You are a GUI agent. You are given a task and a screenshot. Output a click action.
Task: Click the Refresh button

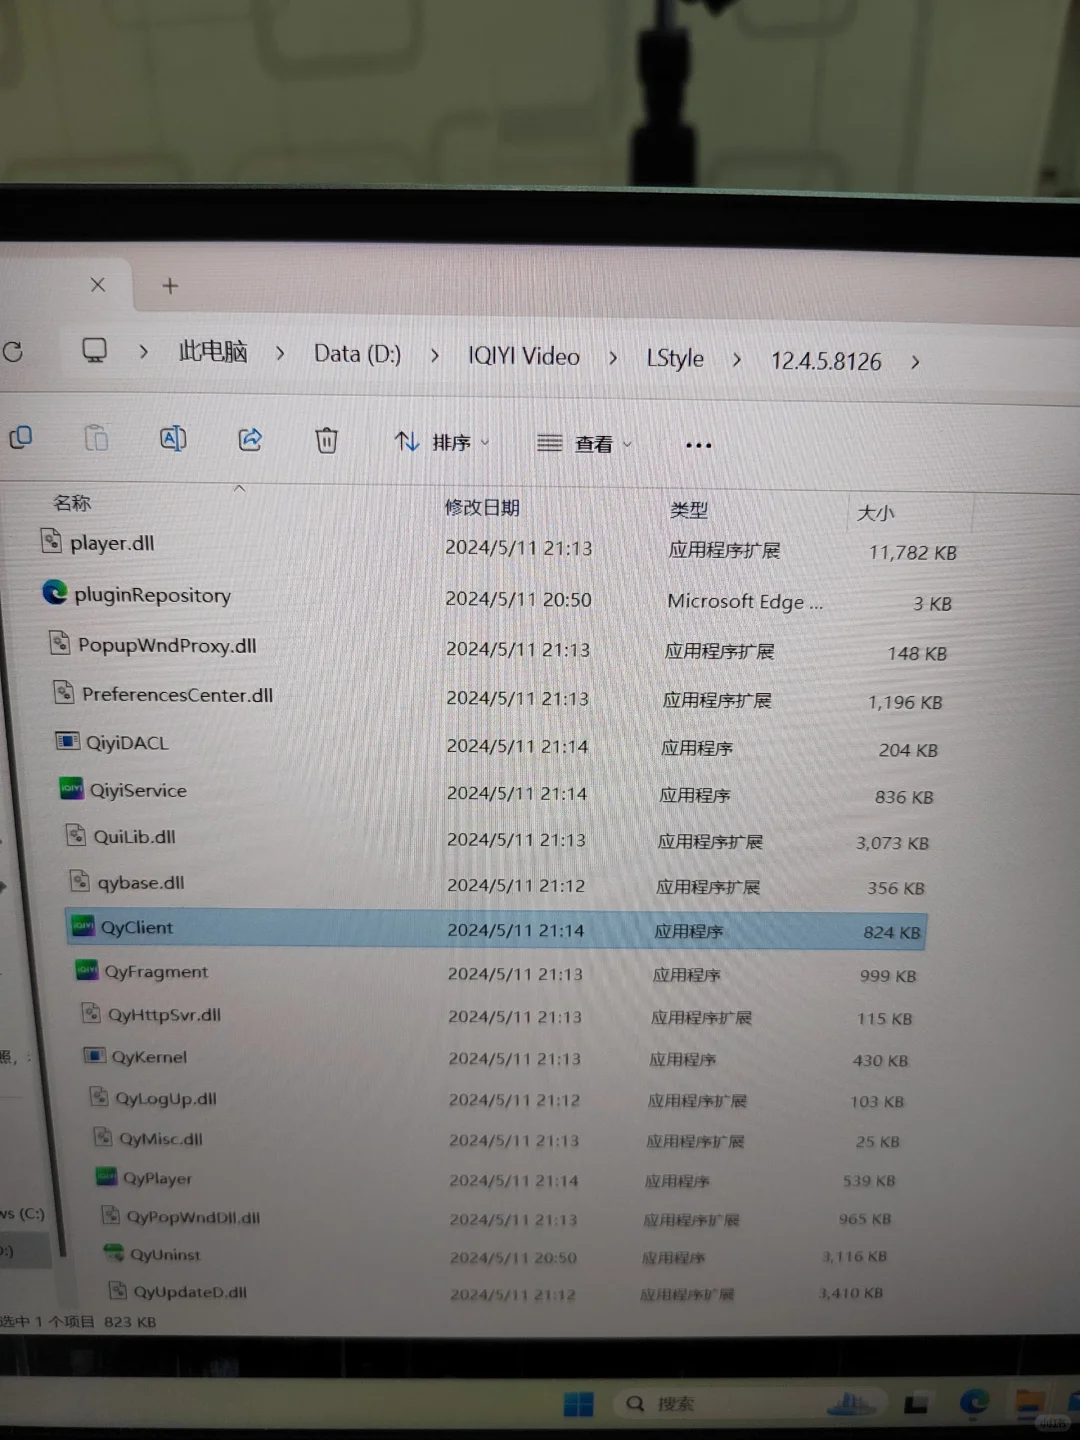coord(12,352)
